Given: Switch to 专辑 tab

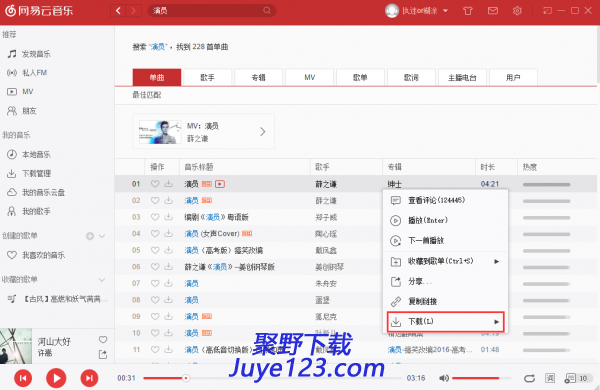Looking at the screenshot, I should point(258,78).
